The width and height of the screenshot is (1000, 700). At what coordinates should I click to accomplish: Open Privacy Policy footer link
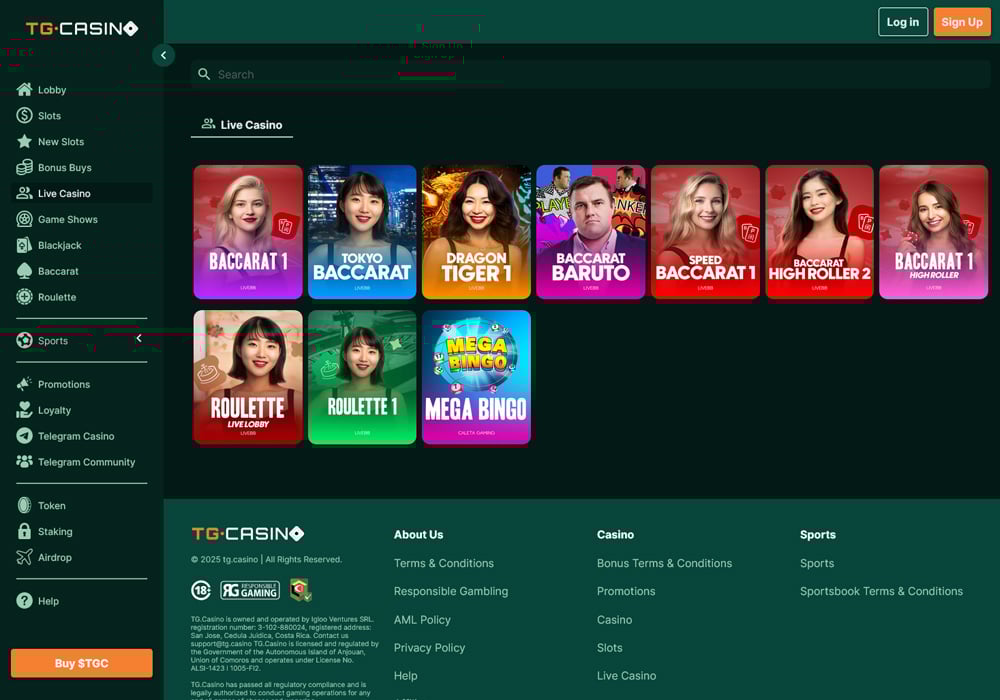point(429,648)
